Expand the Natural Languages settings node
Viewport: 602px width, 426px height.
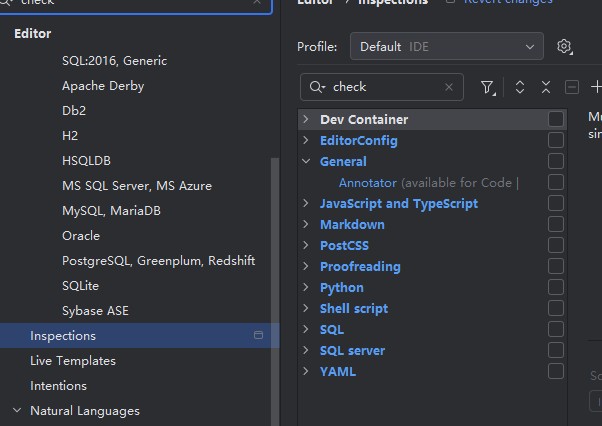(x=16, y=411)
